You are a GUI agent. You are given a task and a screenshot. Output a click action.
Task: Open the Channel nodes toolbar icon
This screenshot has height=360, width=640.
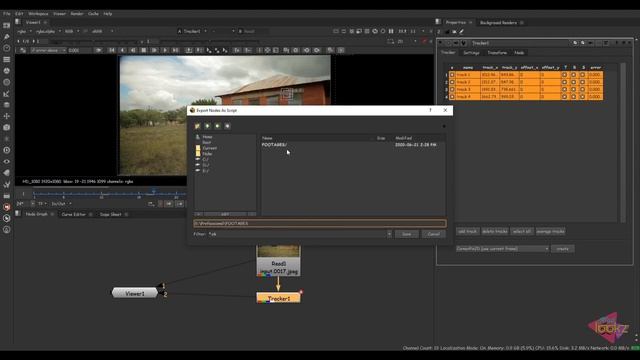(7, 60)
